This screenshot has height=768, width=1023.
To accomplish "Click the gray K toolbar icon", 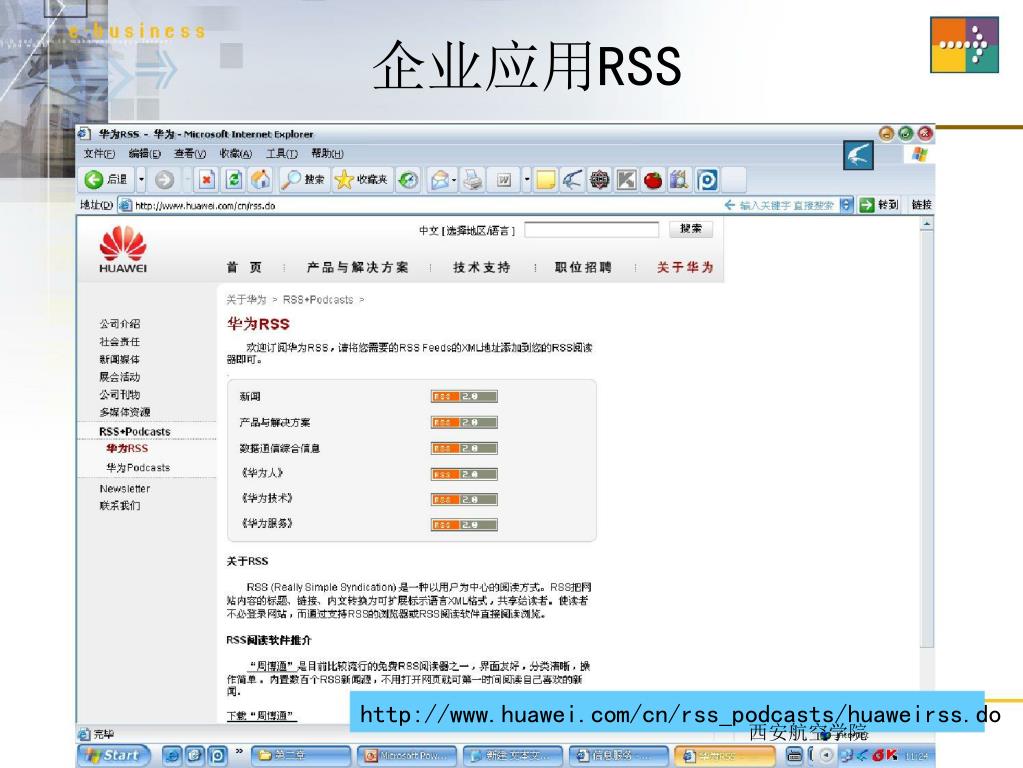I will pos(626,179).
